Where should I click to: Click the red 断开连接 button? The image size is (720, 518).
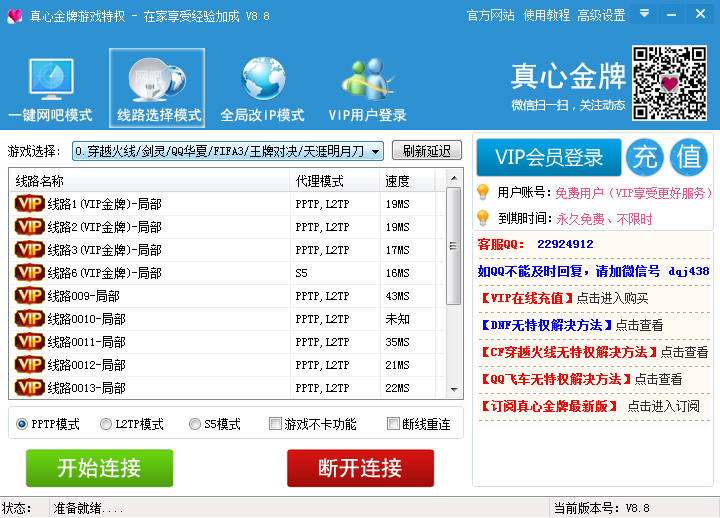[x=360, y=468]
